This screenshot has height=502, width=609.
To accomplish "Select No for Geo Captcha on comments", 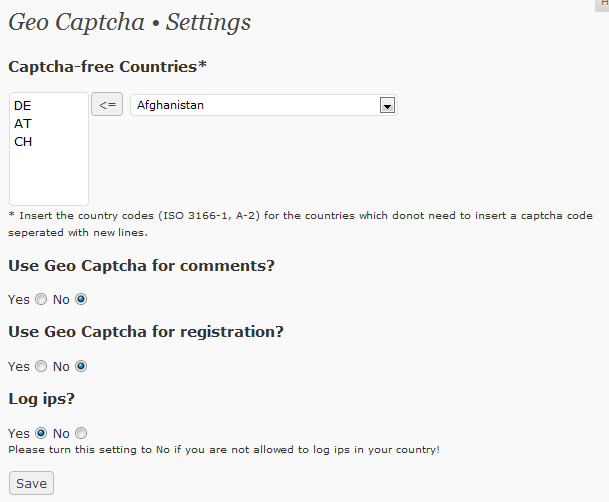I will click(81, 299).
